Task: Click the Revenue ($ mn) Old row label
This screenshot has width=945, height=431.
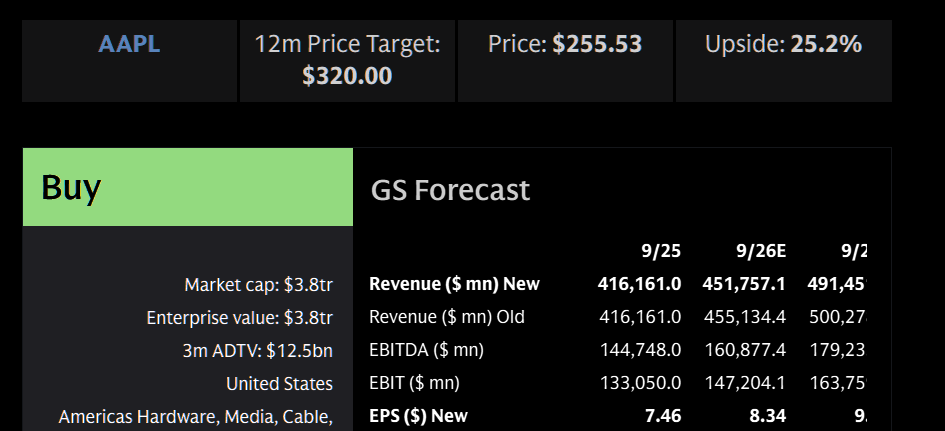Action: point(446,317)
